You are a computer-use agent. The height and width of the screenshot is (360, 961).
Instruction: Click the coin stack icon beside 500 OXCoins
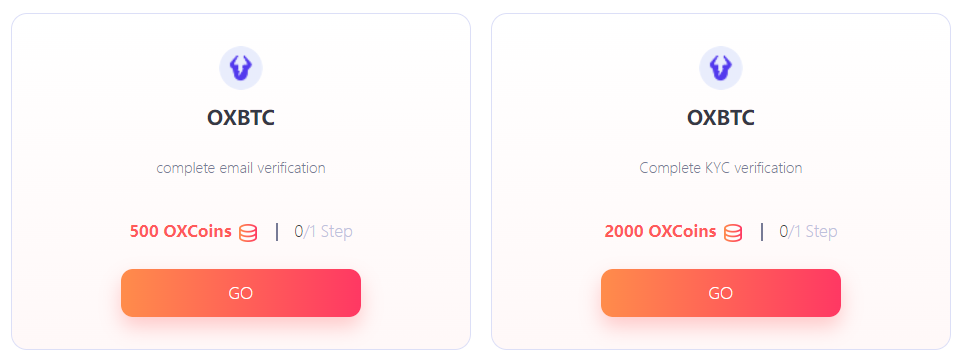(248, 233)
